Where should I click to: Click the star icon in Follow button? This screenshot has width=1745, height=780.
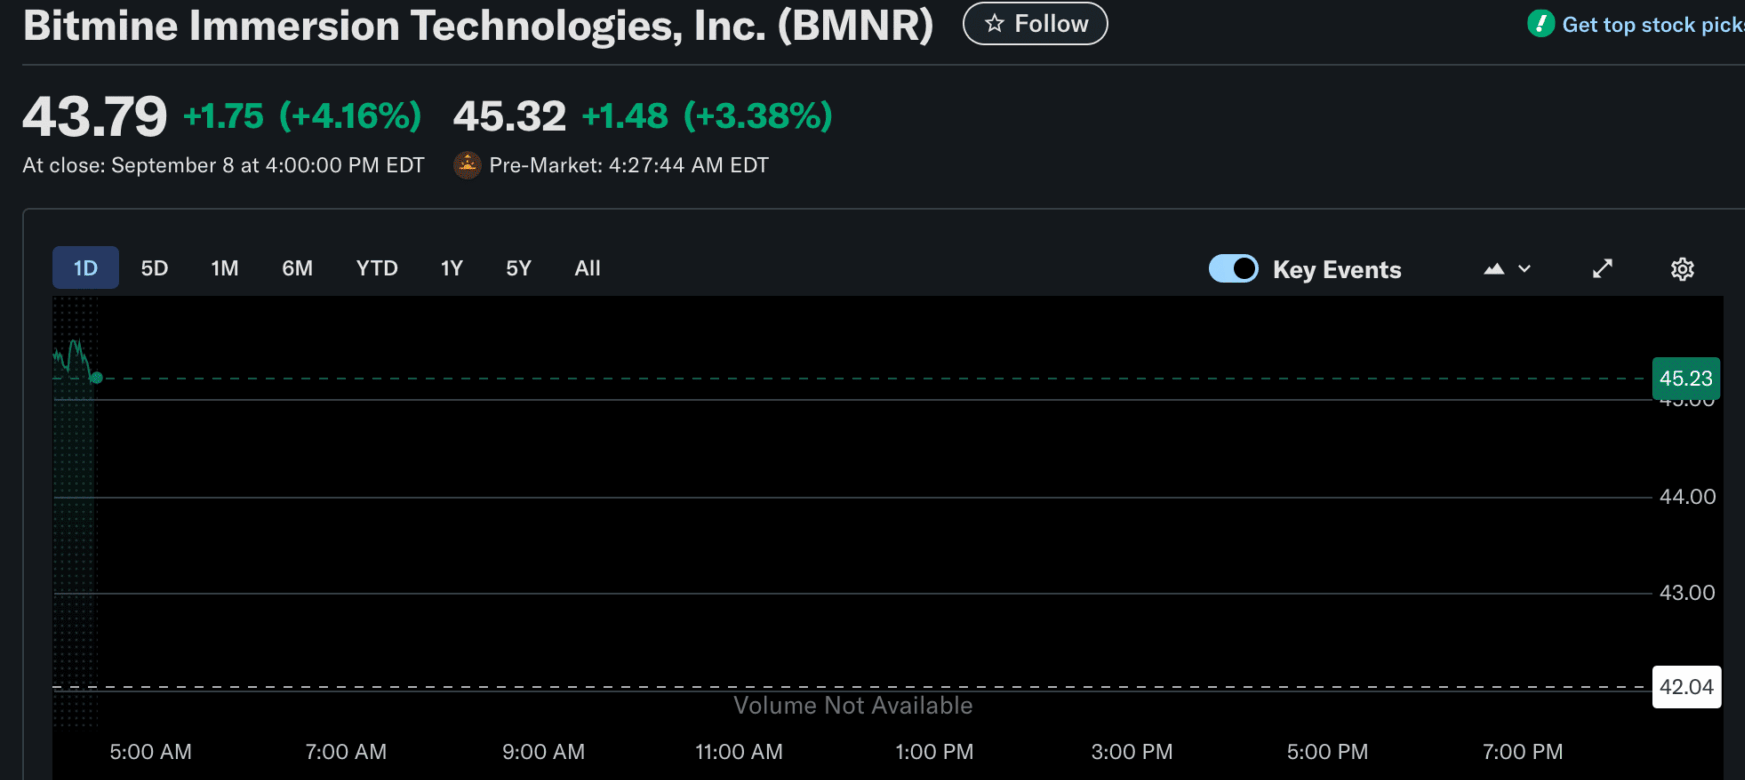[x=994, y=24]
